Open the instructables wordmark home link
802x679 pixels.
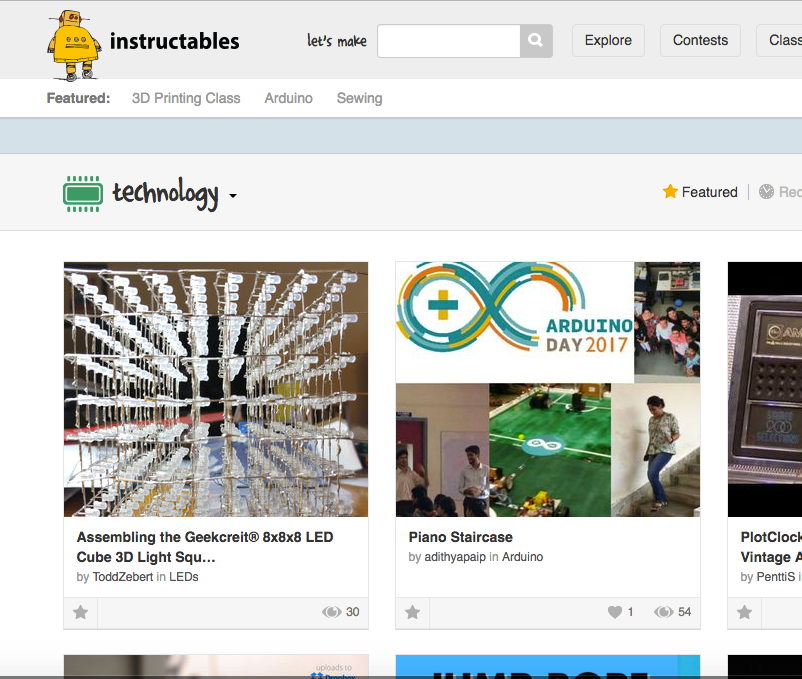pyautogui.click(x=174, y=41)
